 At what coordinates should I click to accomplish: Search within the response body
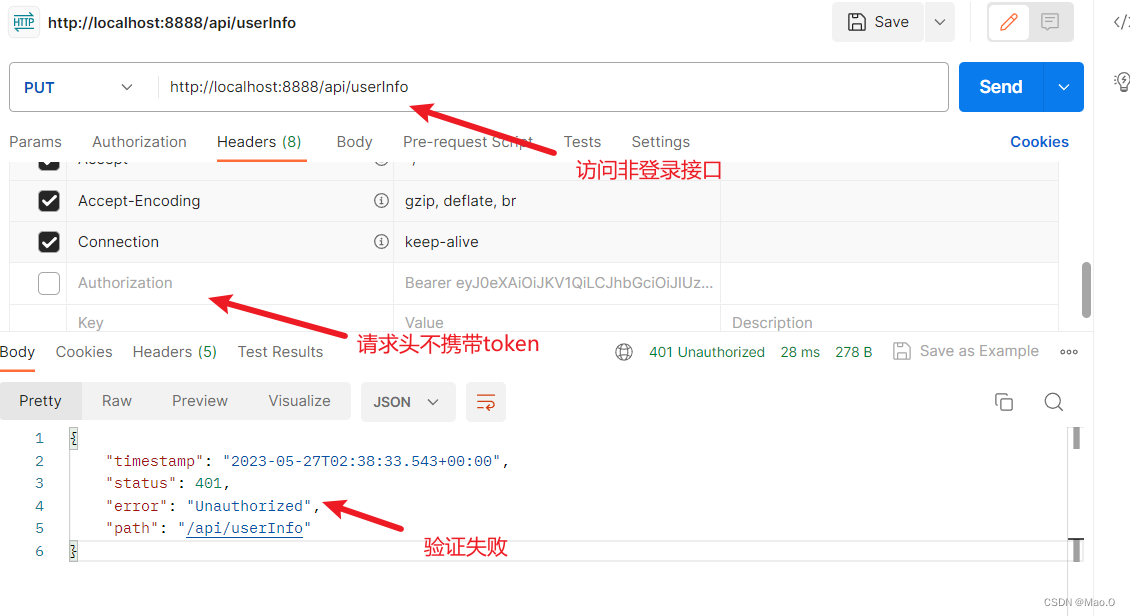click(x=1054, y=402)
